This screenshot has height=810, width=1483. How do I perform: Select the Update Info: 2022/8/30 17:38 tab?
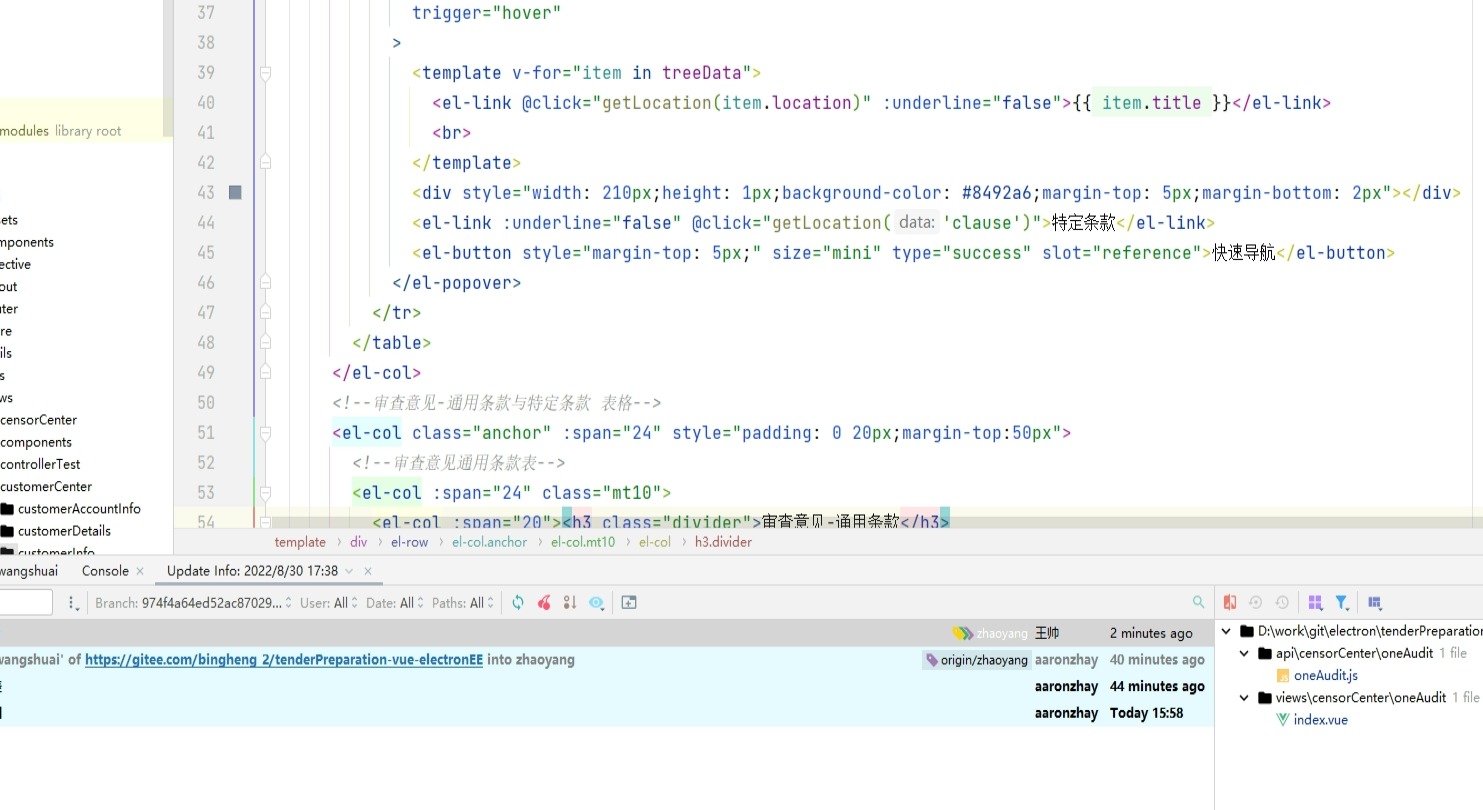point(252,571)
